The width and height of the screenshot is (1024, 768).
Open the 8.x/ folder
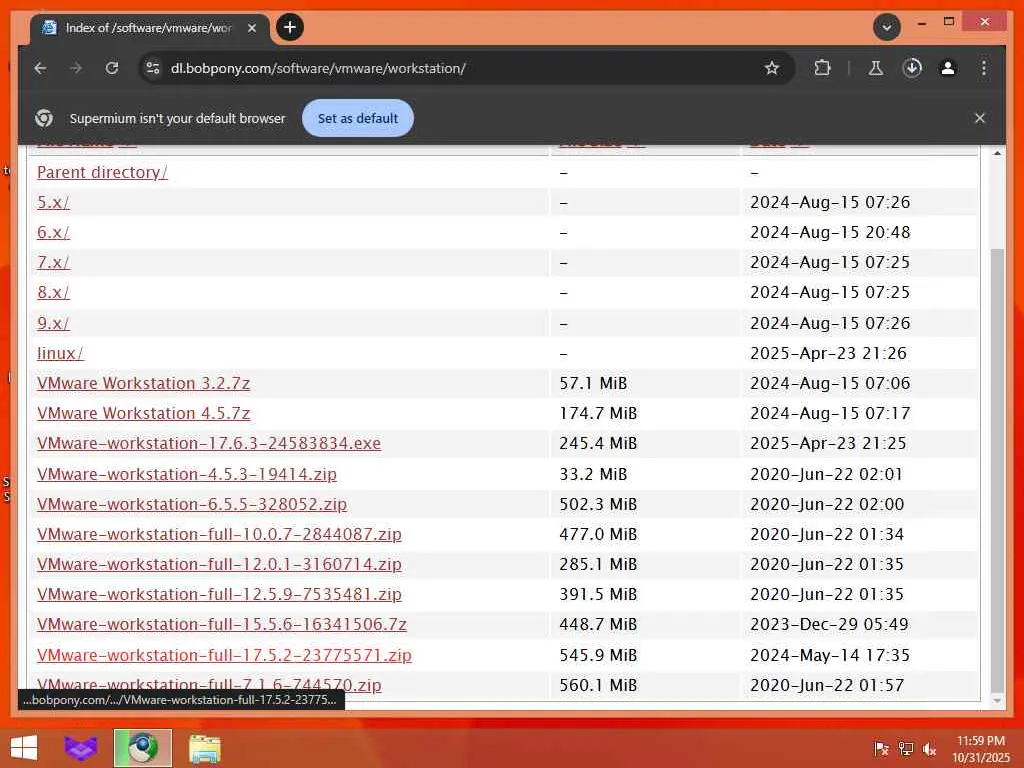[x=54, y=293]
